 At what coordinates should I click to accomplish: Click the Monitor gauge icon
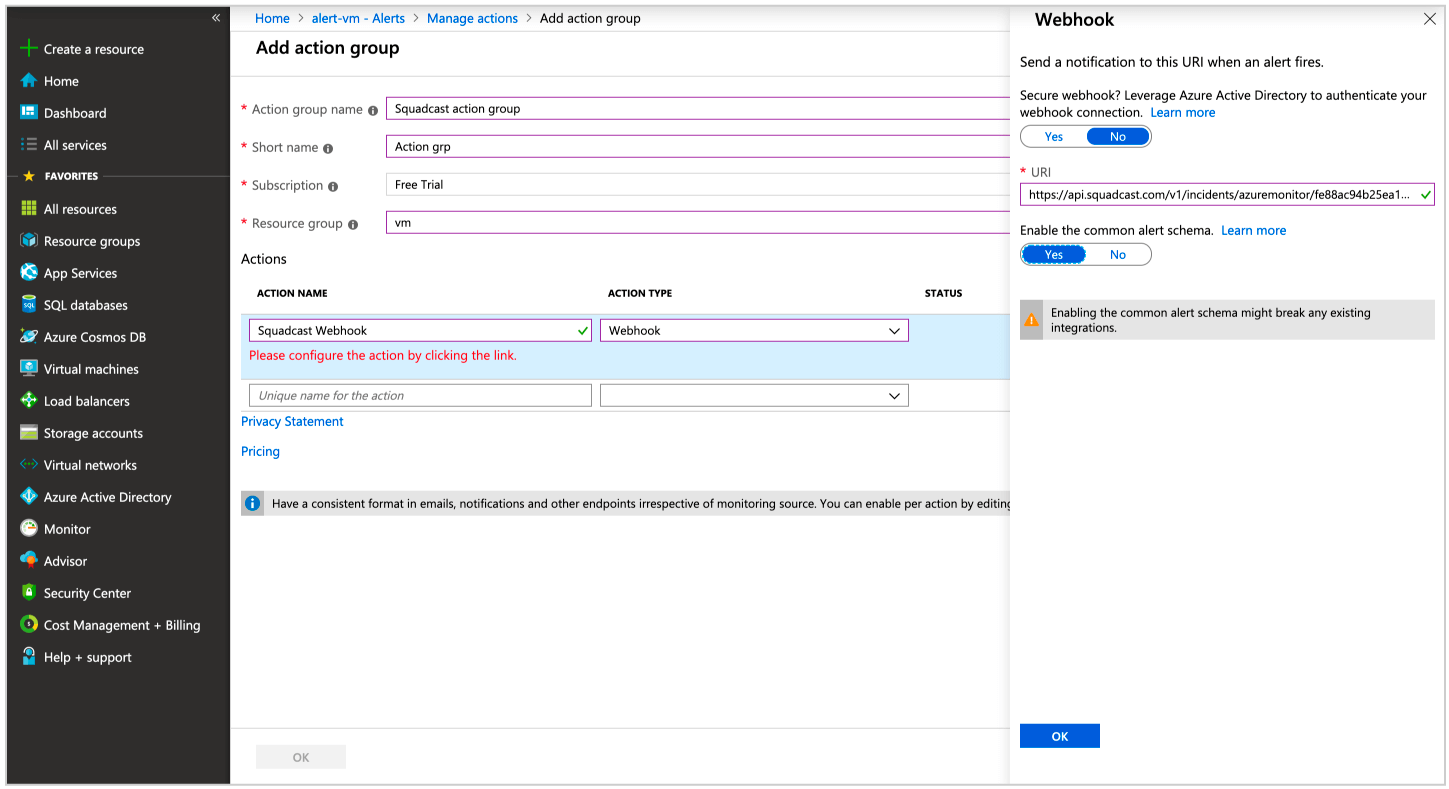(29, 529)
